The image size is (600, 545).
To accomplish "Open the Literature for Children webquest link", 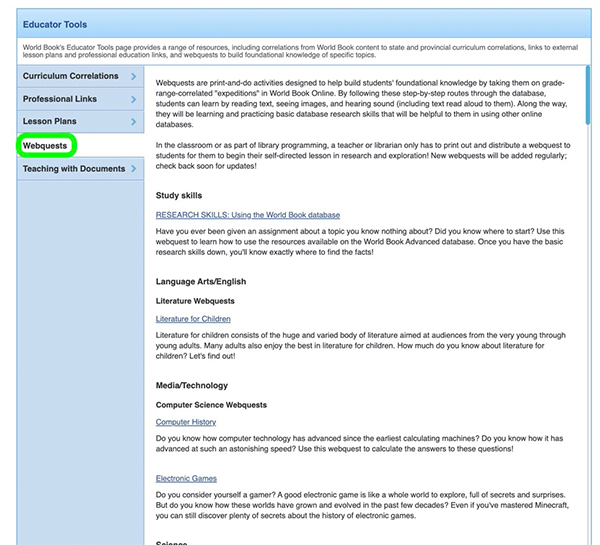I will point(193,319).
